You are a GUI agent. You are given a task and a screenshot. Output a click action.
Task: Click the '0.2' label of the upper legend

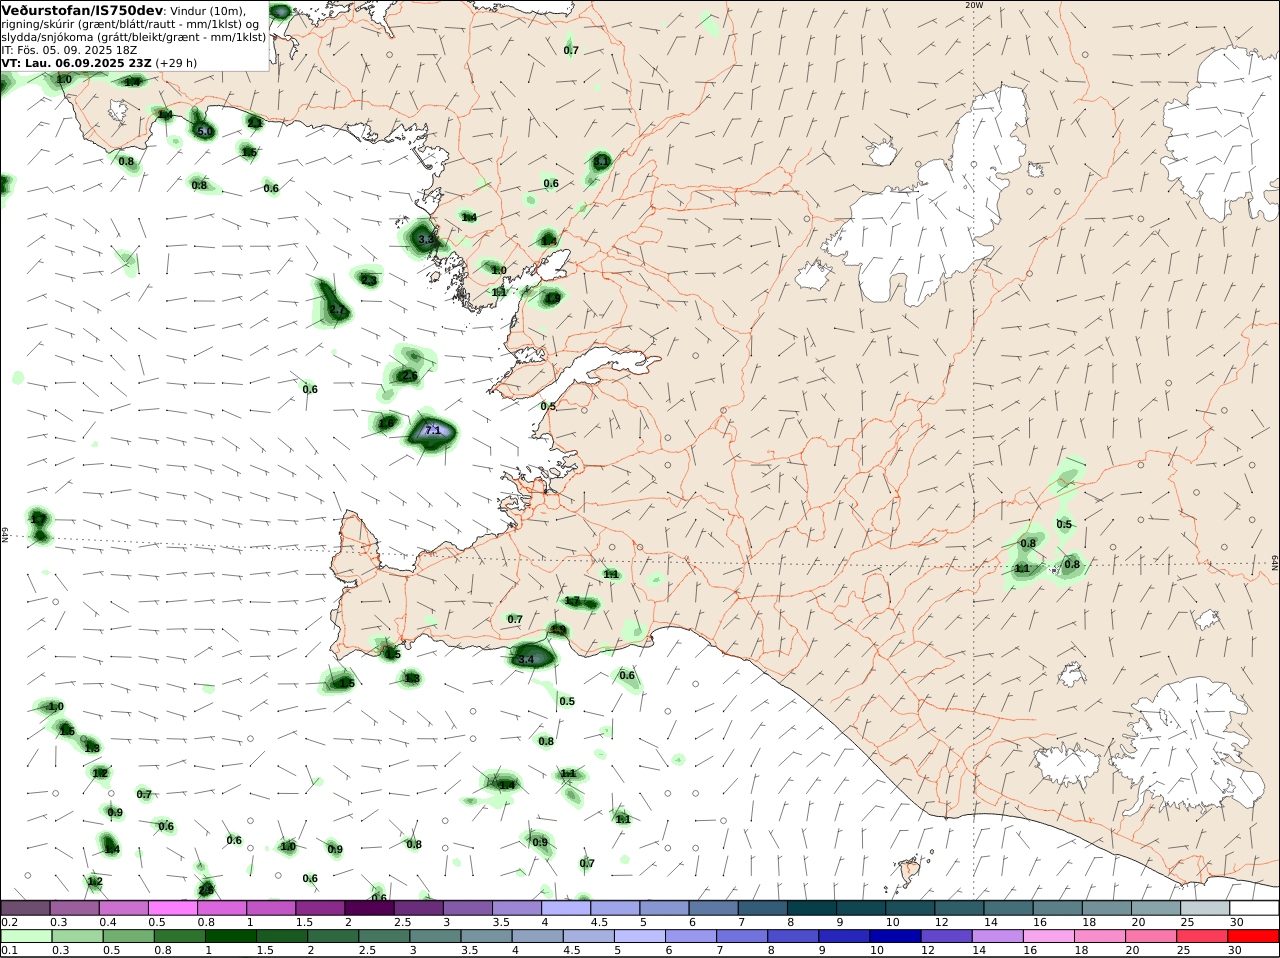tap(9, 921)
